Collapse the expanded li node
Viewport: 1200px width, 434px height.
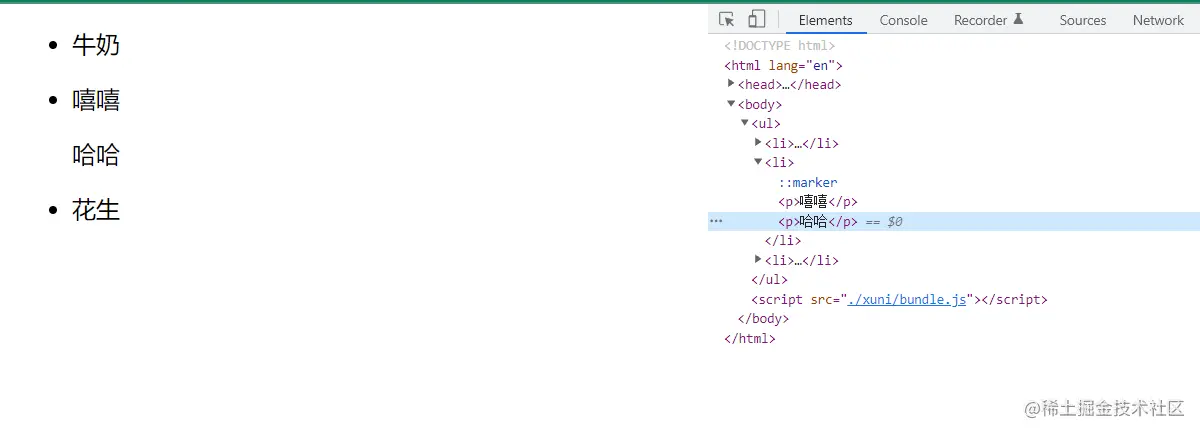(758, 162)
